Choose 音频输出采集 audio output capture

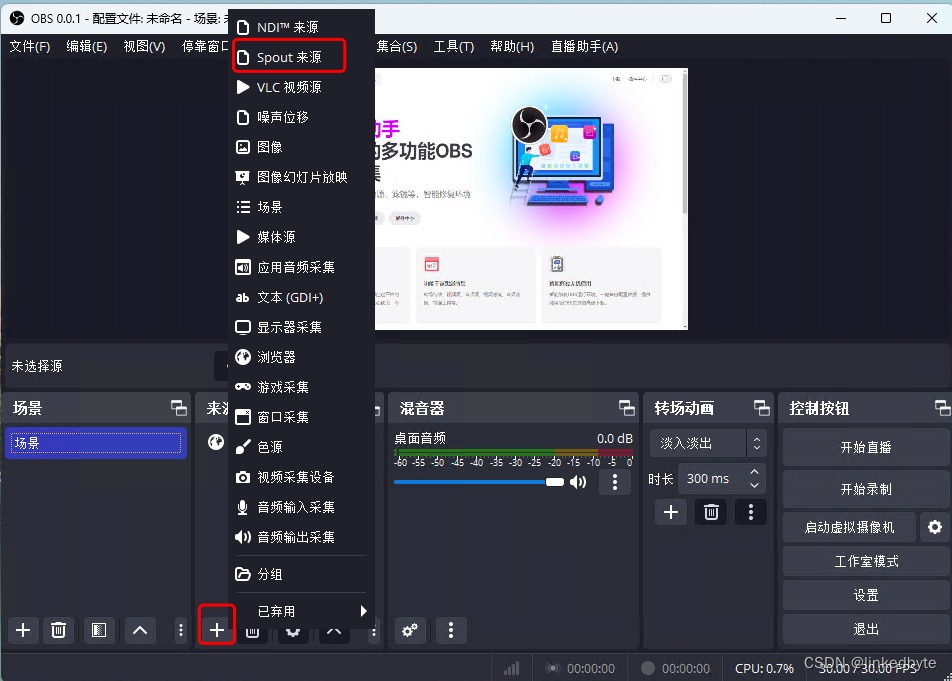[301, 537]
